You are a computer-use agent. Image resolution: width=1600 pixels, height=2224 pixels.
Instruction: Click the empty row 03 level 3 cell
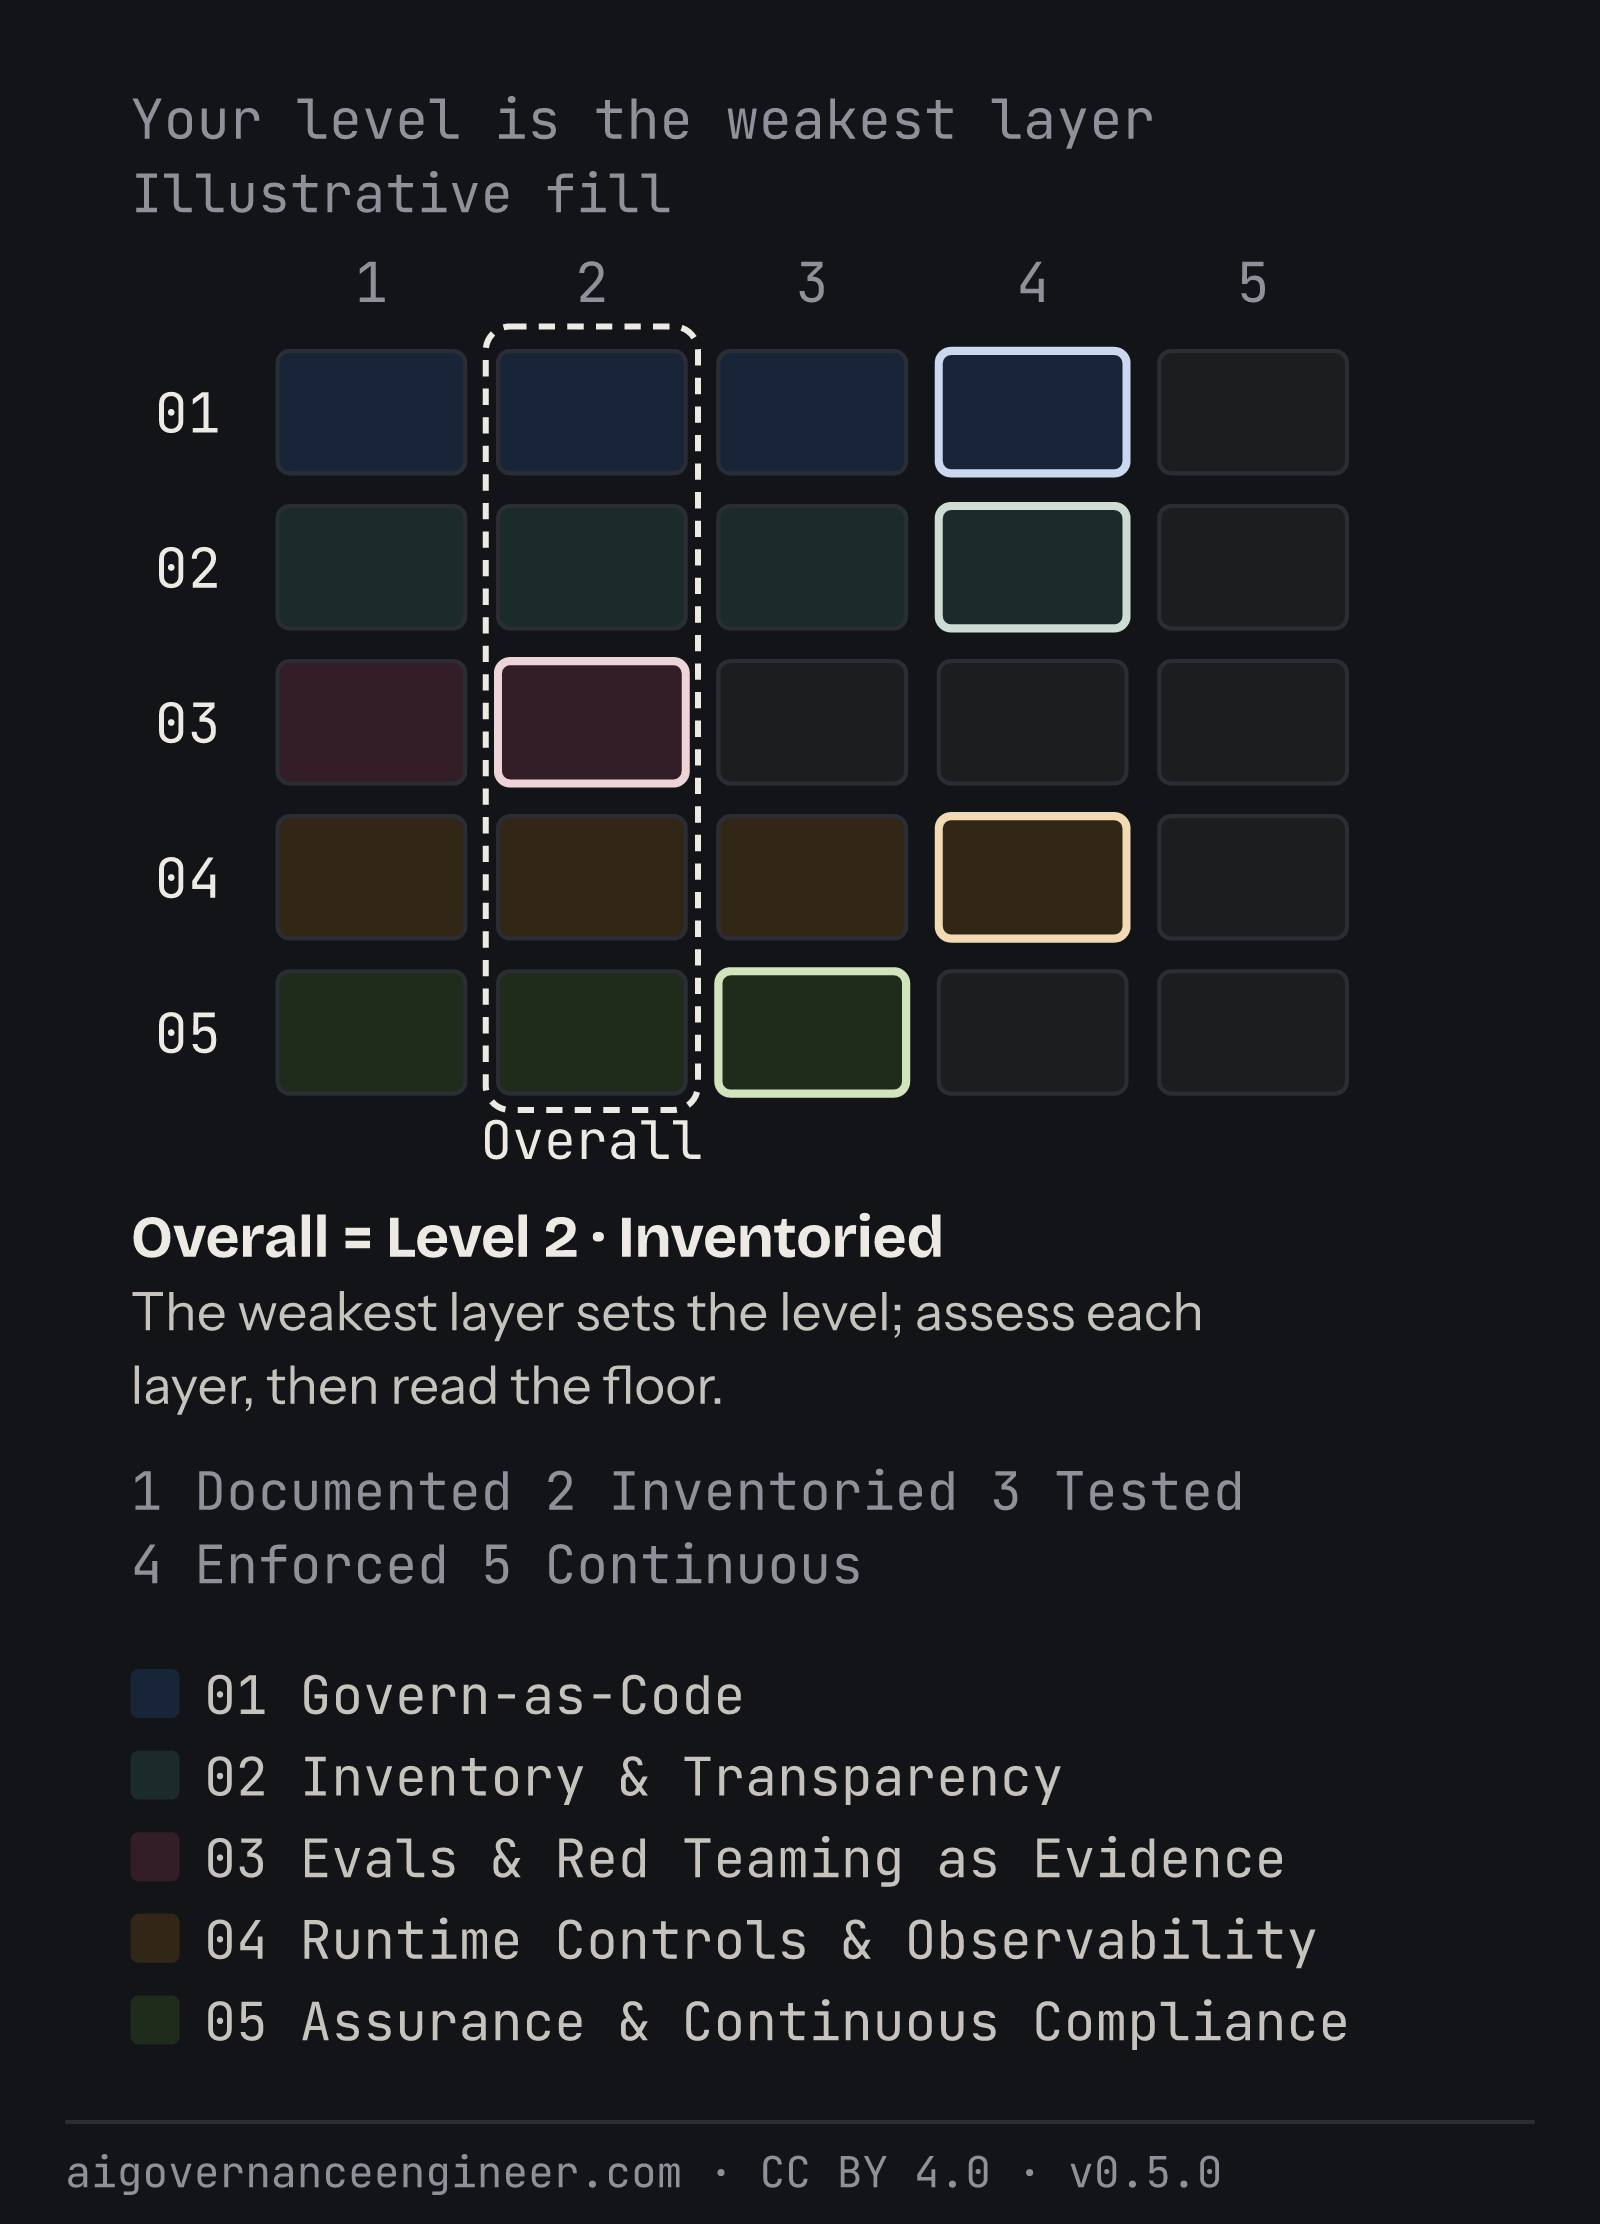(x=812, y=722)
